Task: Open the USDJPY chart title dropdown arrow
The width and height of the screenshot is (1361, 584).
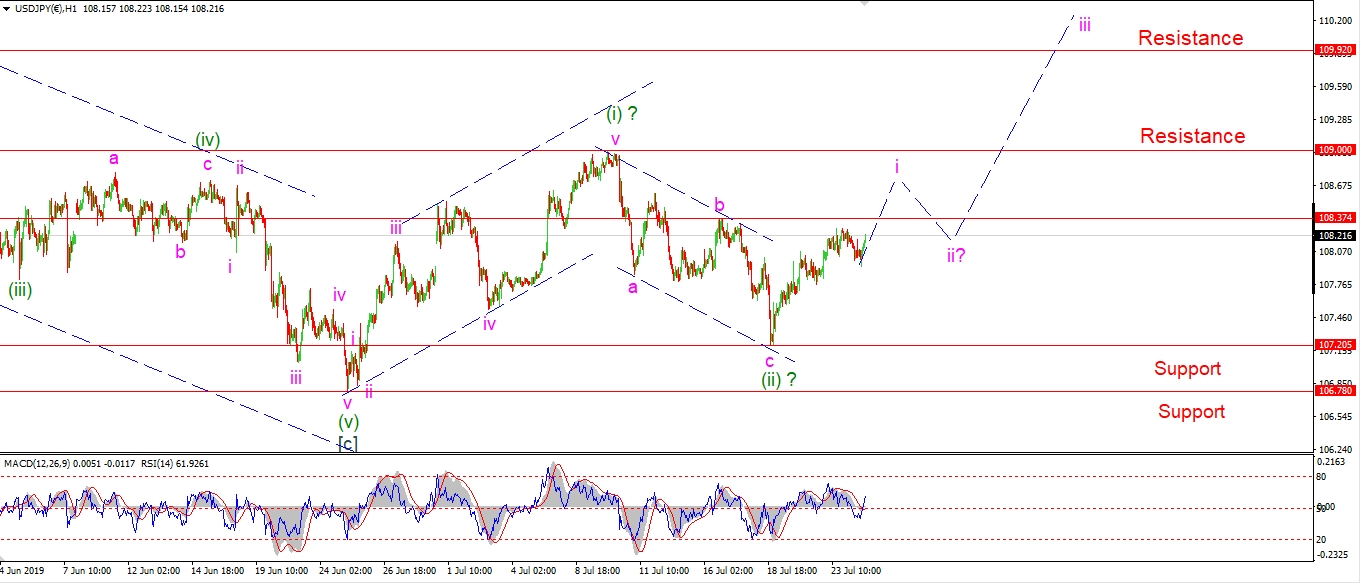Action: point(6,9)
